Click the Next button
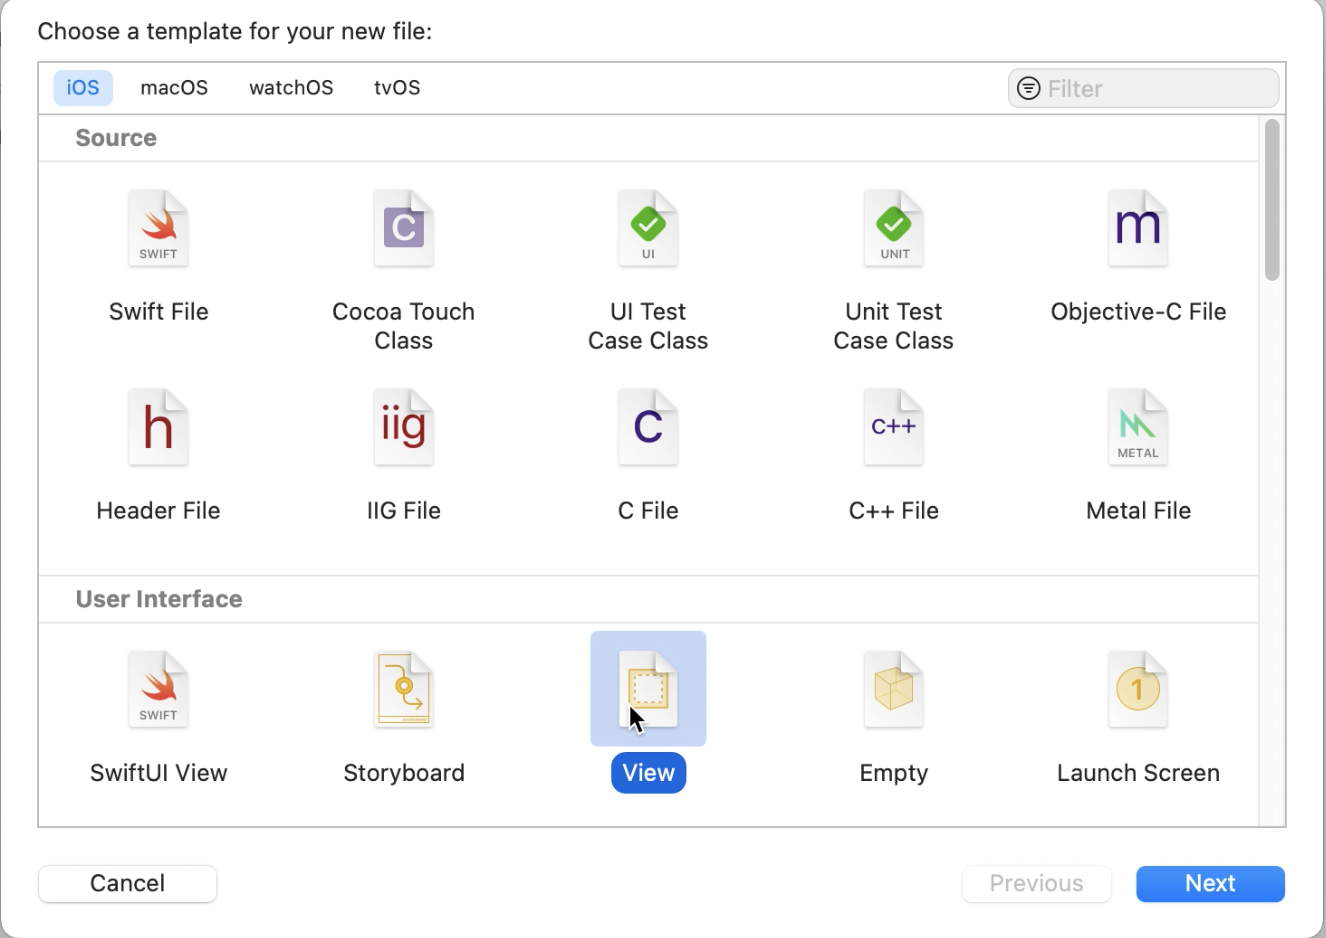The width and height of the screenshot is (1326, 938). [x=1210, y=883]
